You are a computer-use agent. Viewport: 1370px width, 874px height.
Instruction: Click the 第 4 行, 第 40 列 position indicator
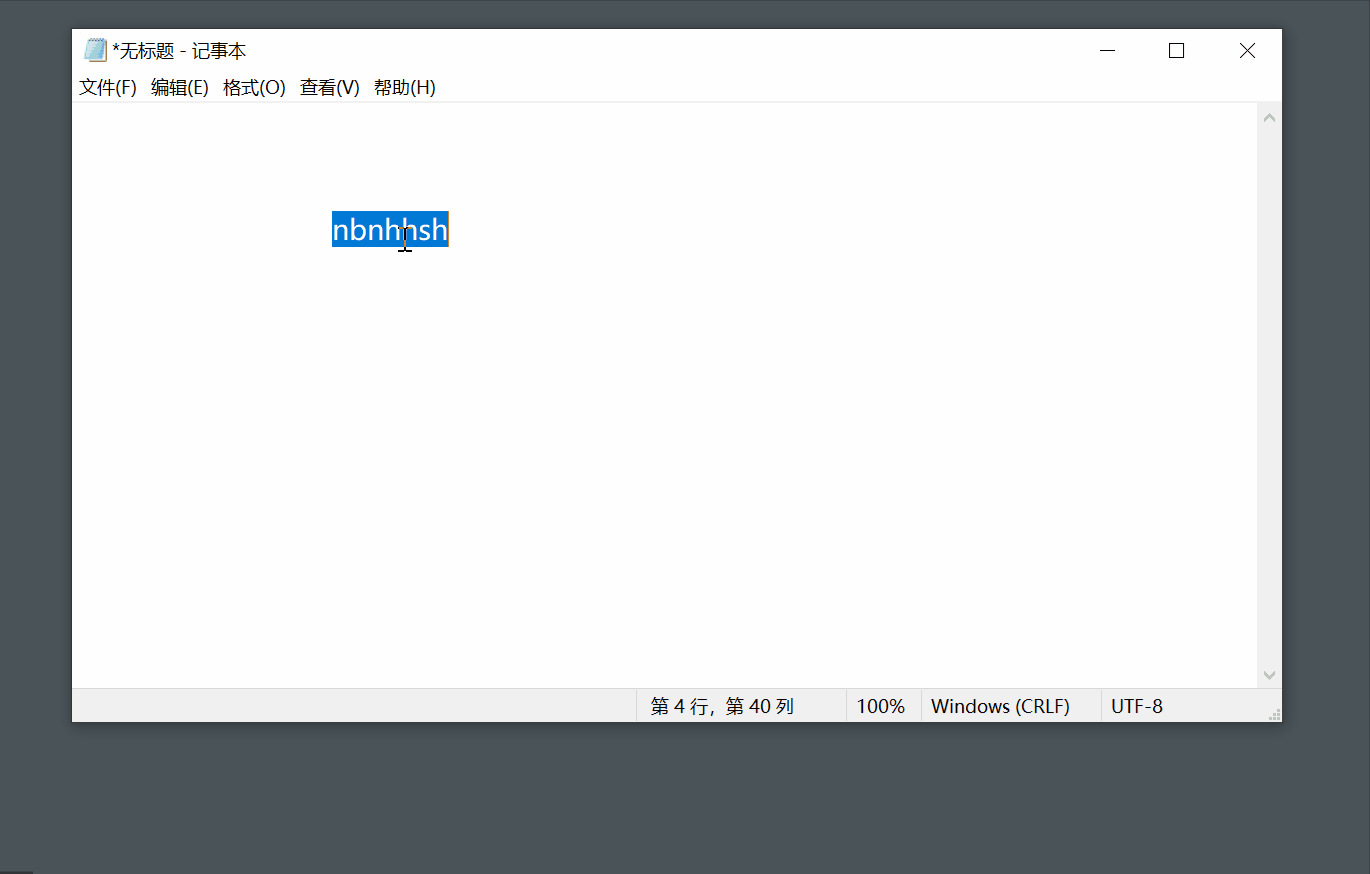click(722, 706)
